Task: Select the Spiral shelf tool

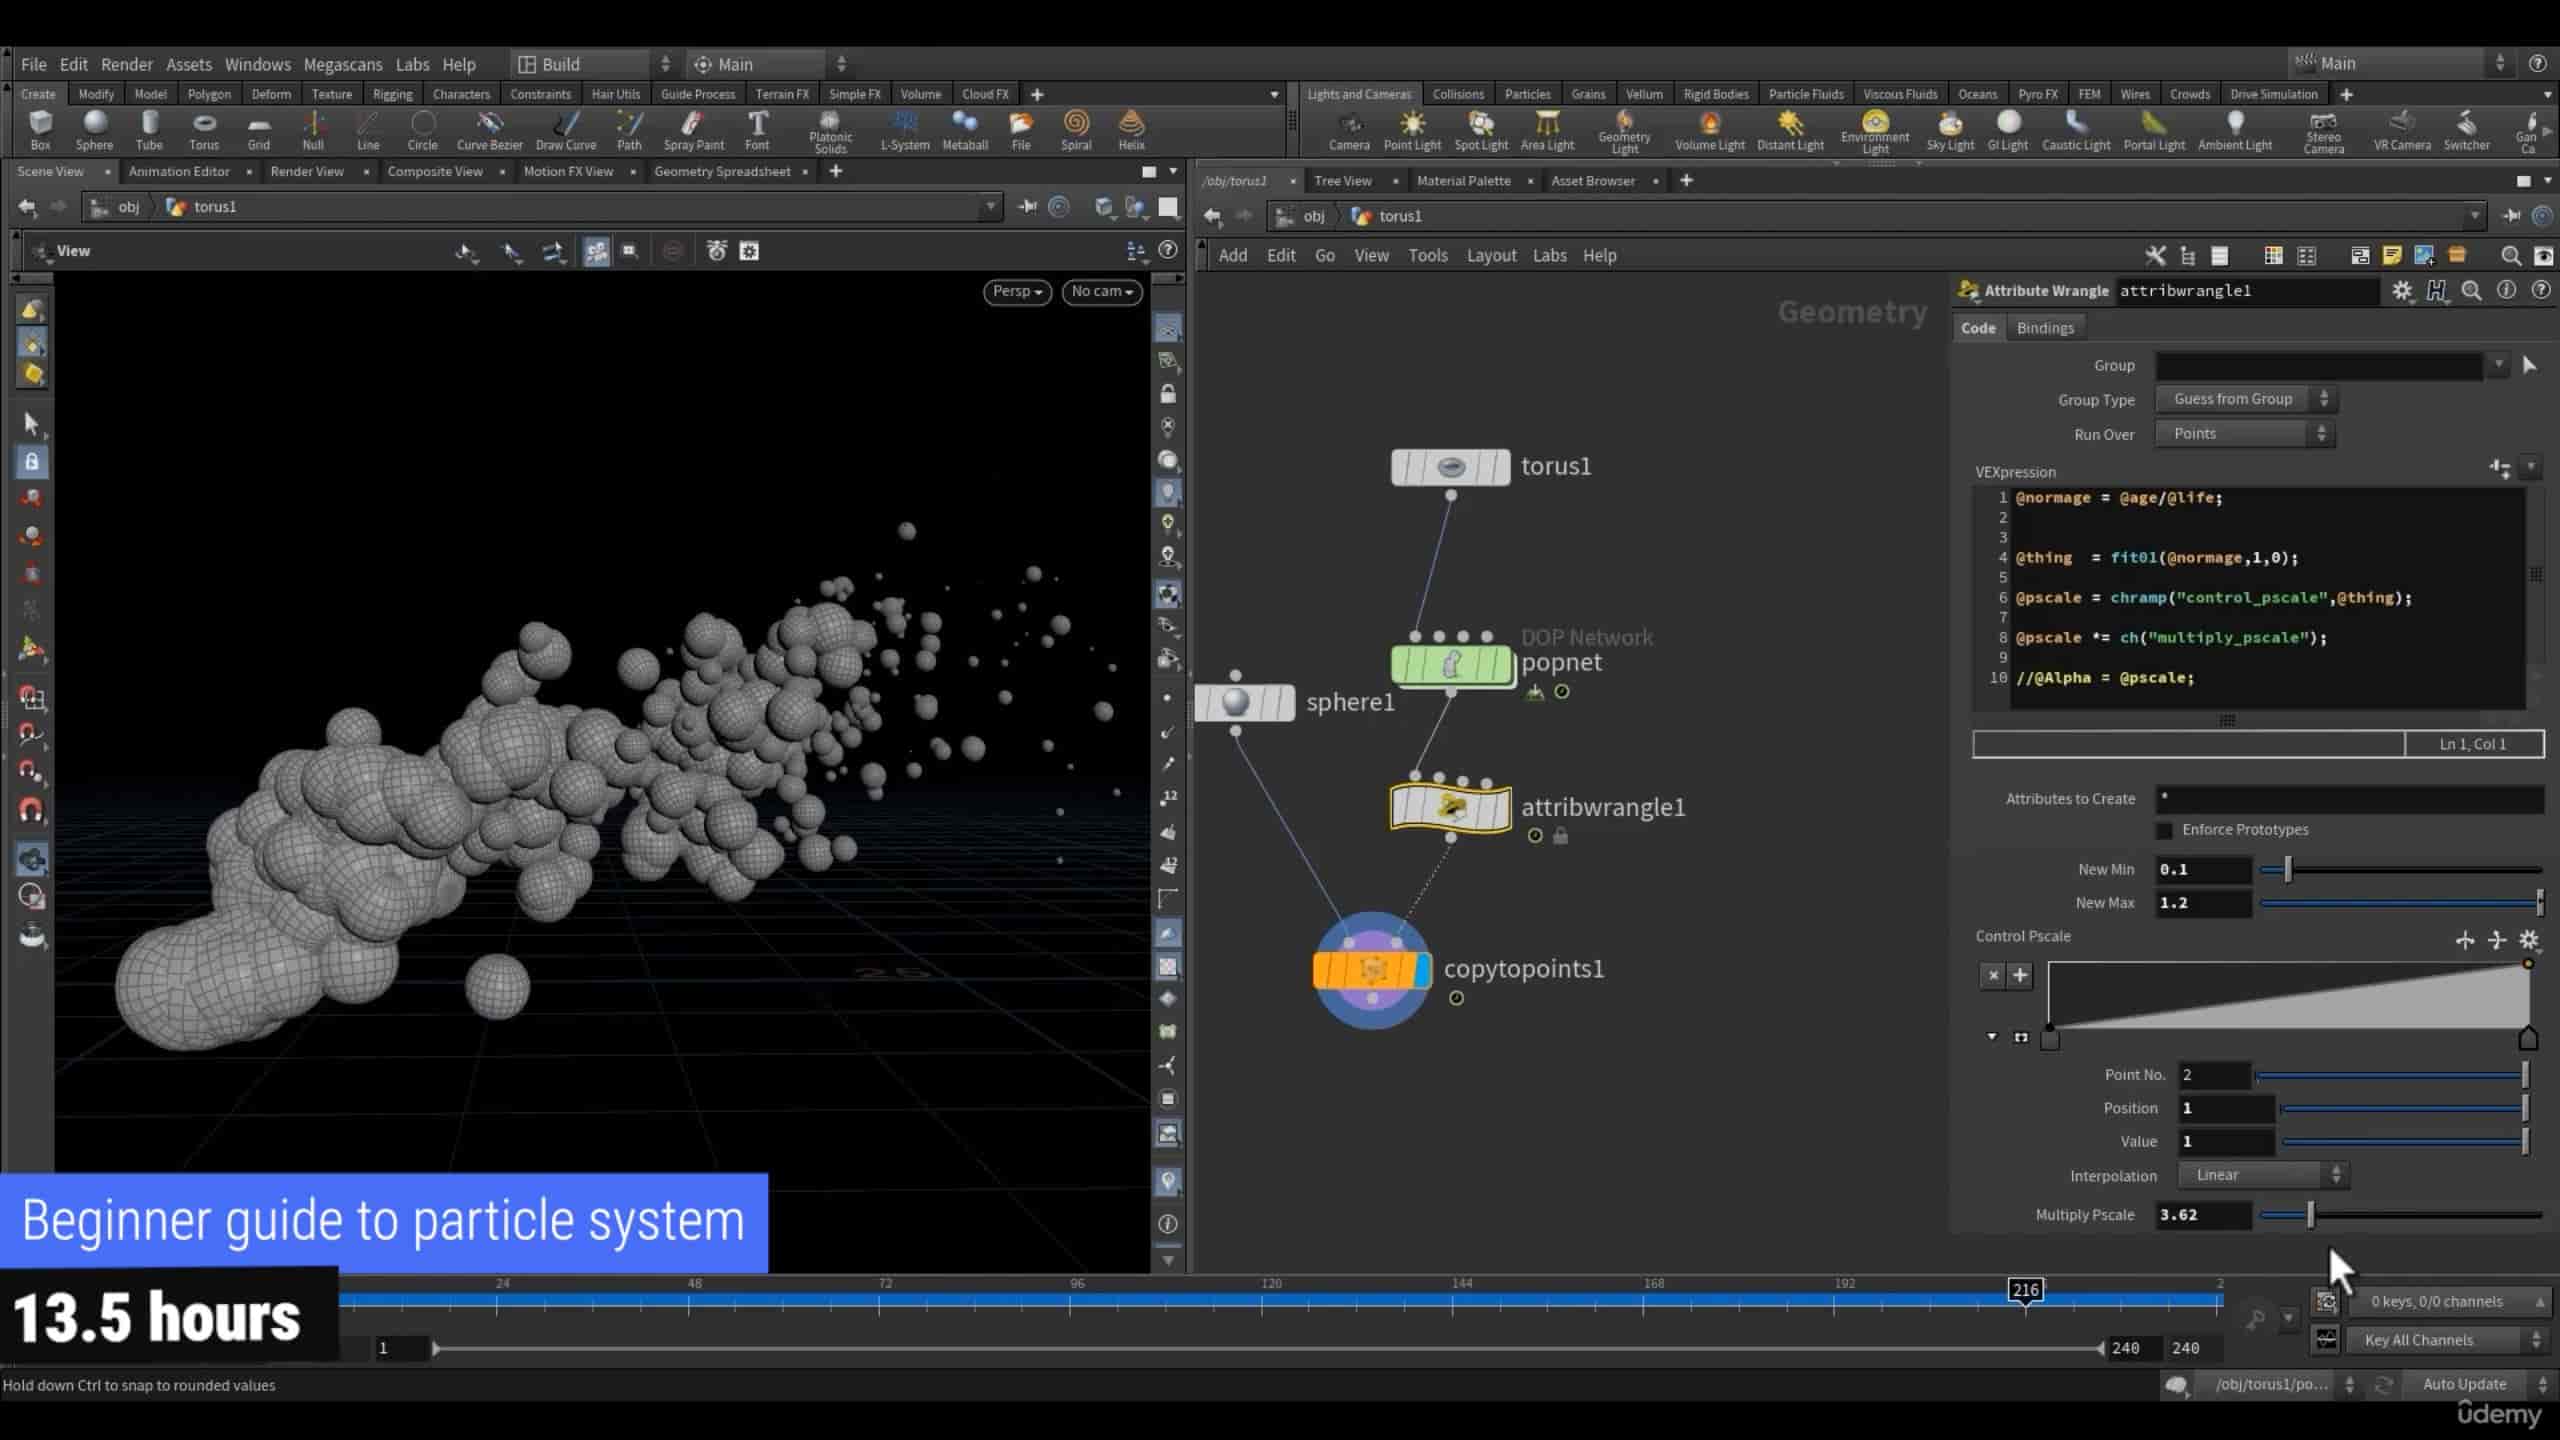Action: [1076, 131]
